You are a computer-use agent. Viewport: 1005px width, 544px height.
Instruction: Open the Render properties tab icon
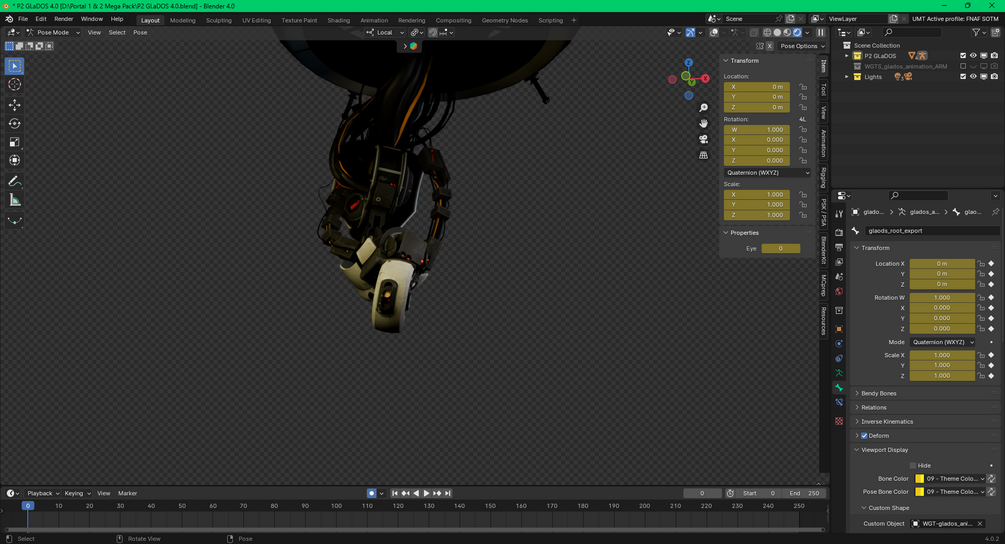(x=839, y=232)
